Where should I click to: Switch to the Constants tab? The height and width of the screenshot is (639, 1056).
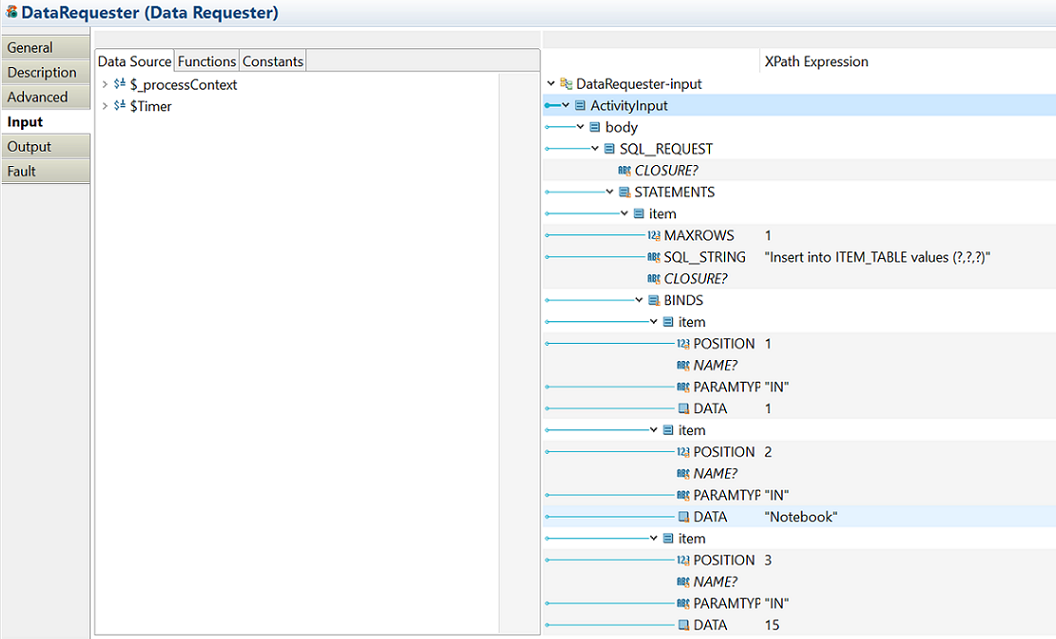point(273,61)
